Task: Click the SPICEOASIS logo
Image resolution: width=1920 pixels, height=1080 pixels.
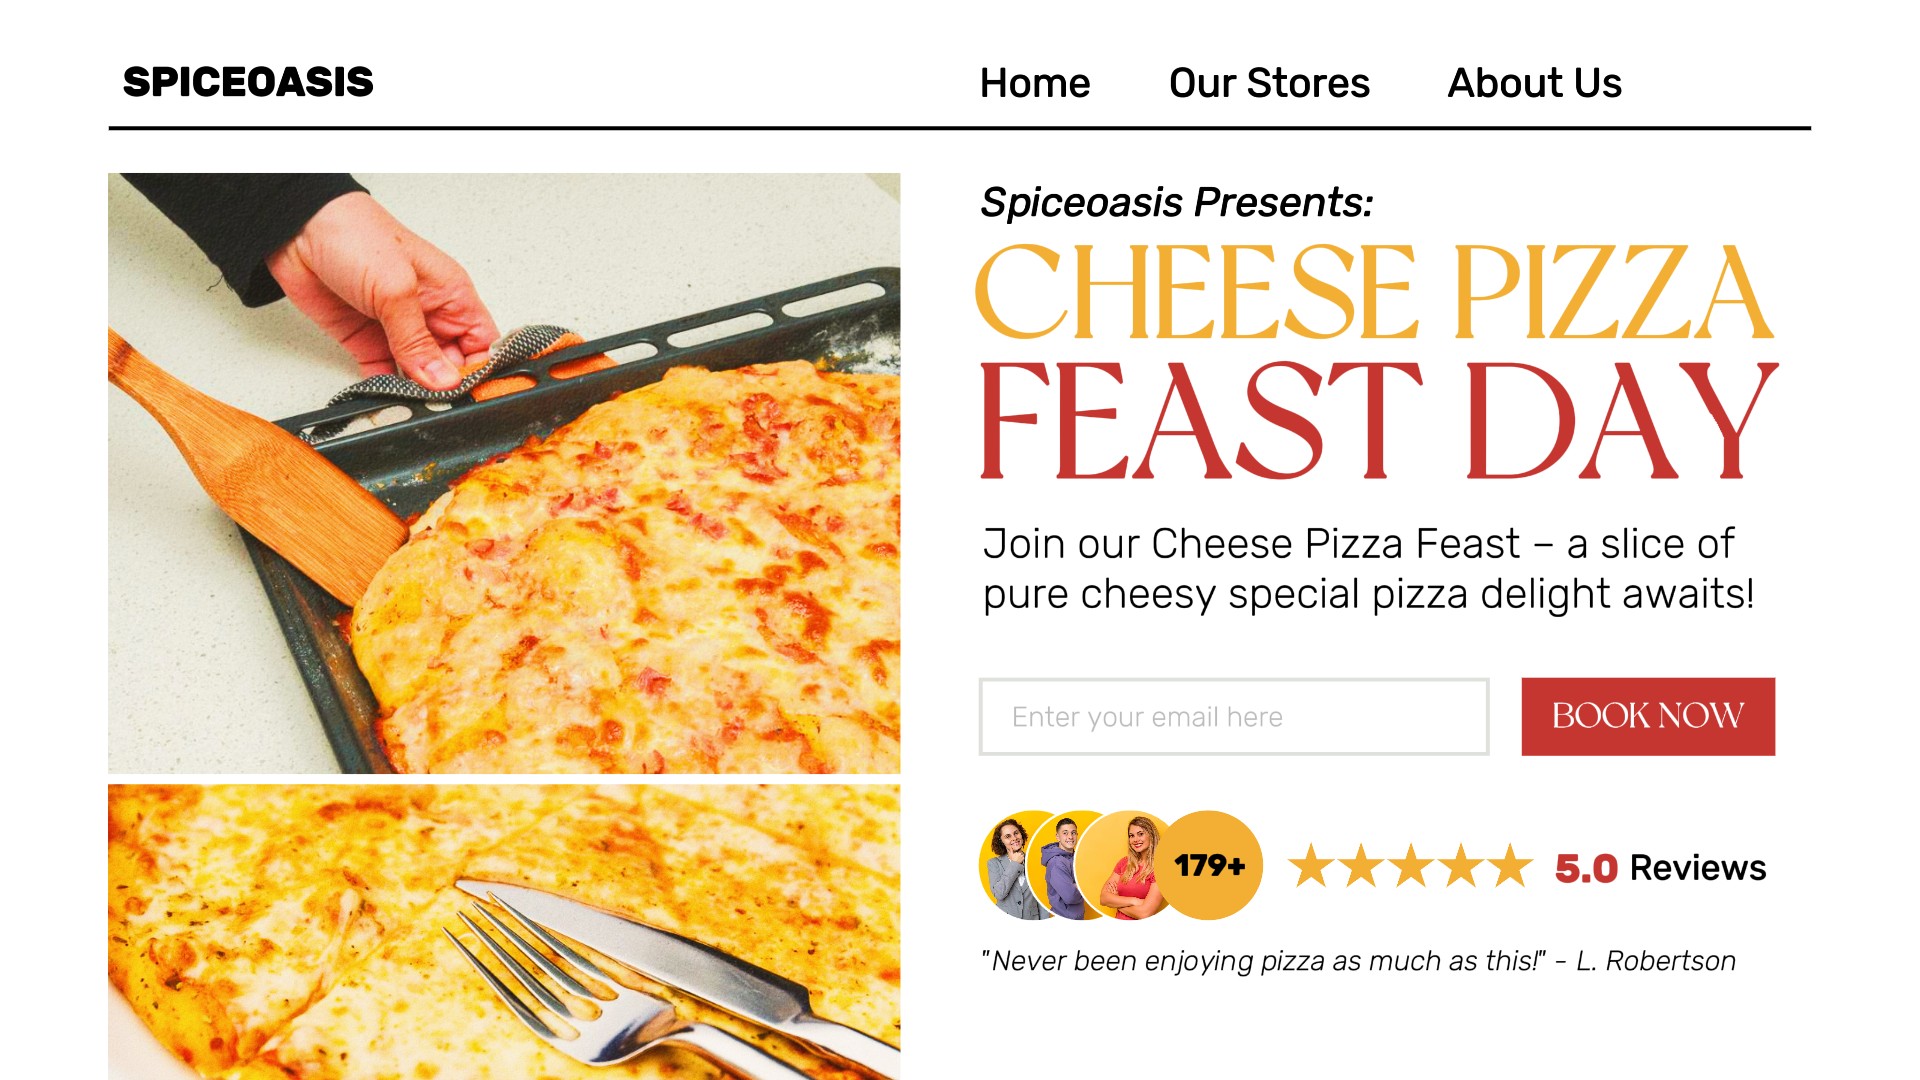Action: [248, 83]
